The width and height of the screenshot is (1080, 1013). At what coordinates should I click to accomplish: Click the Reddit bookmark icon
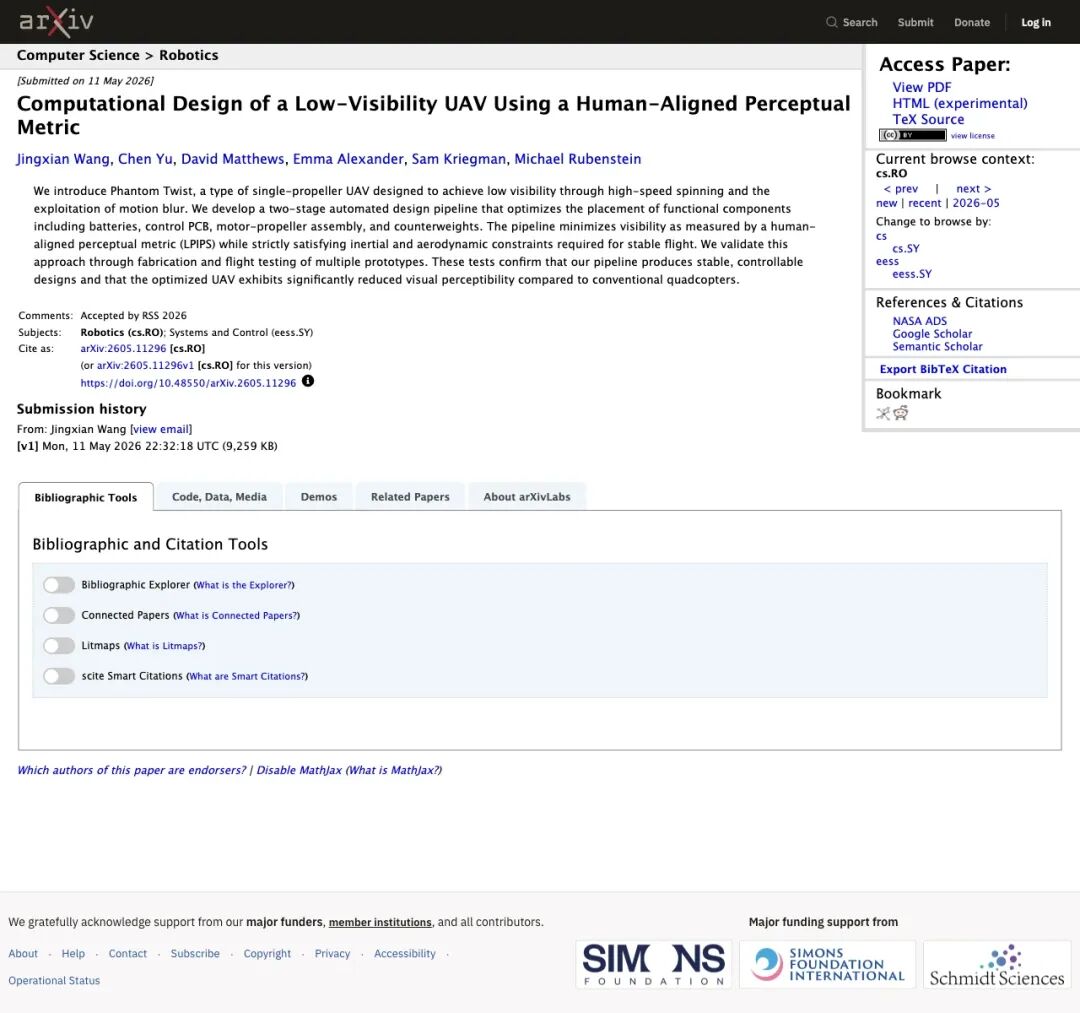[900, 412]
